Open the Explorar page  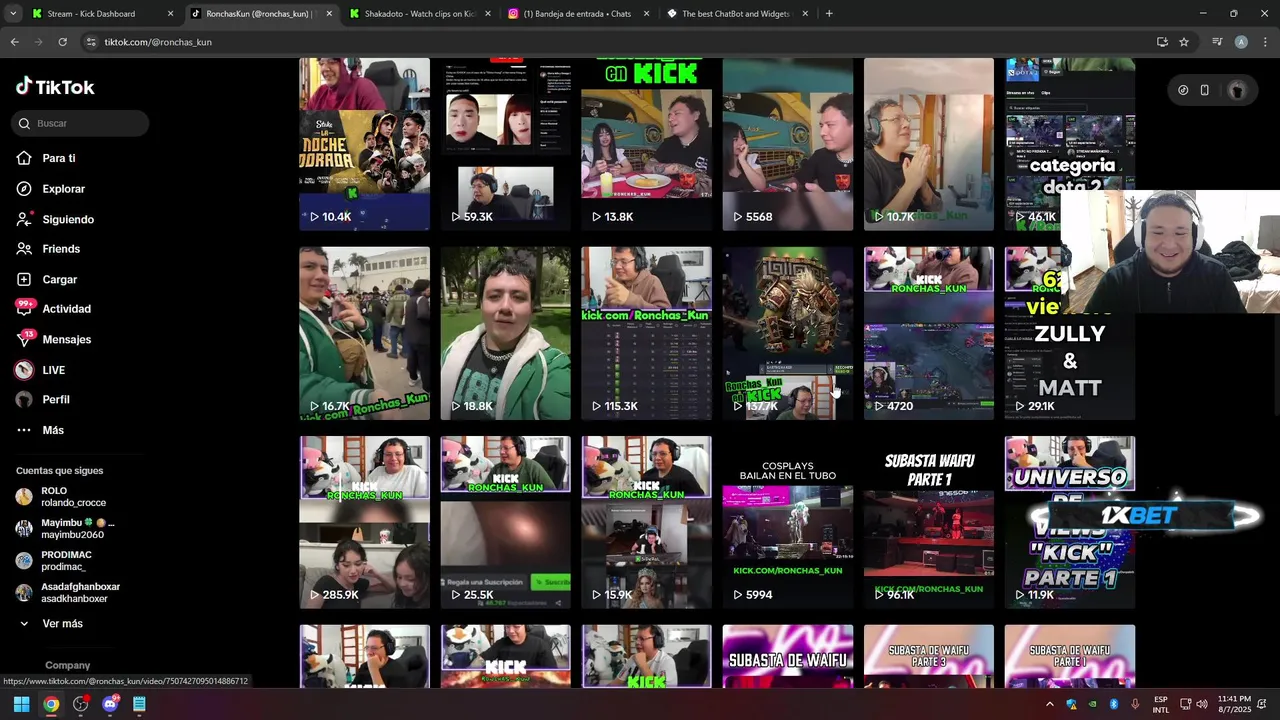[51, 189]
